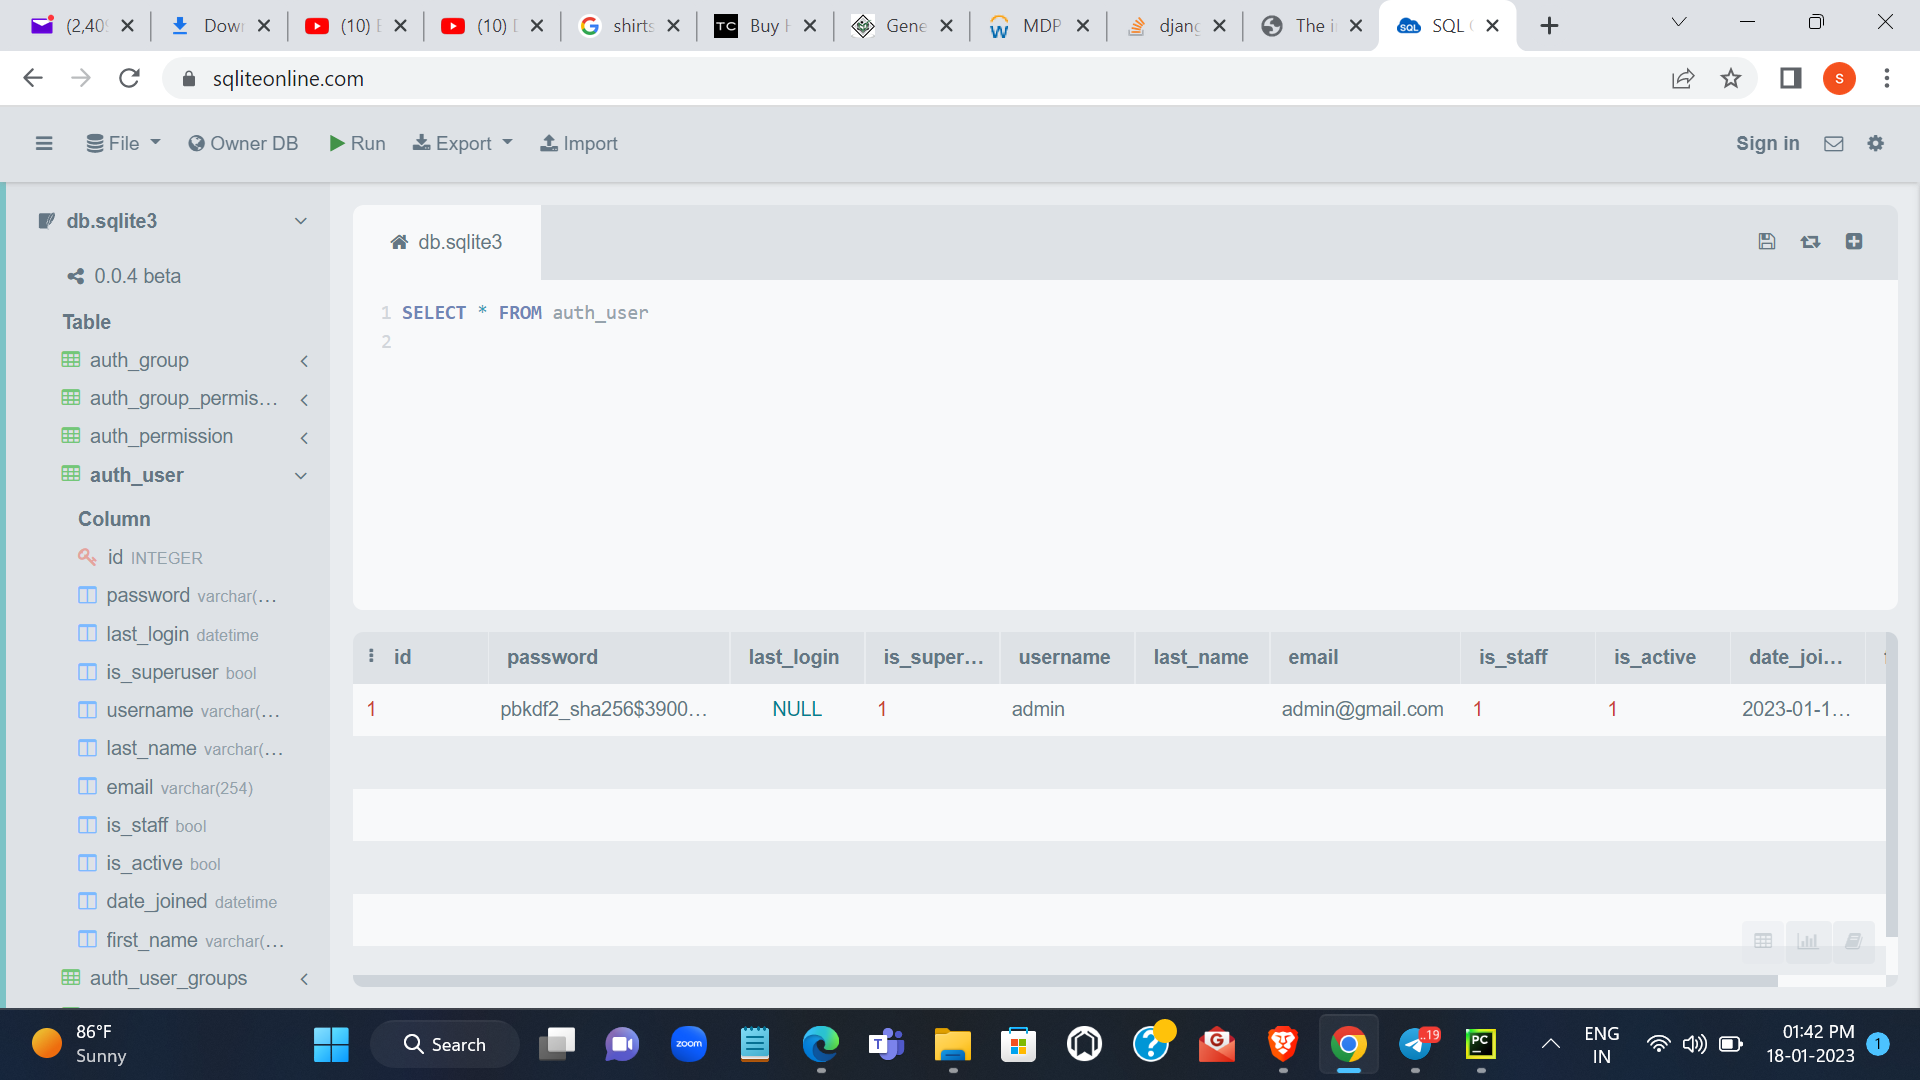Screen dimensions: 1920x1080
Task: Save the current SQL query tab
Action: tap(1766, 241)
